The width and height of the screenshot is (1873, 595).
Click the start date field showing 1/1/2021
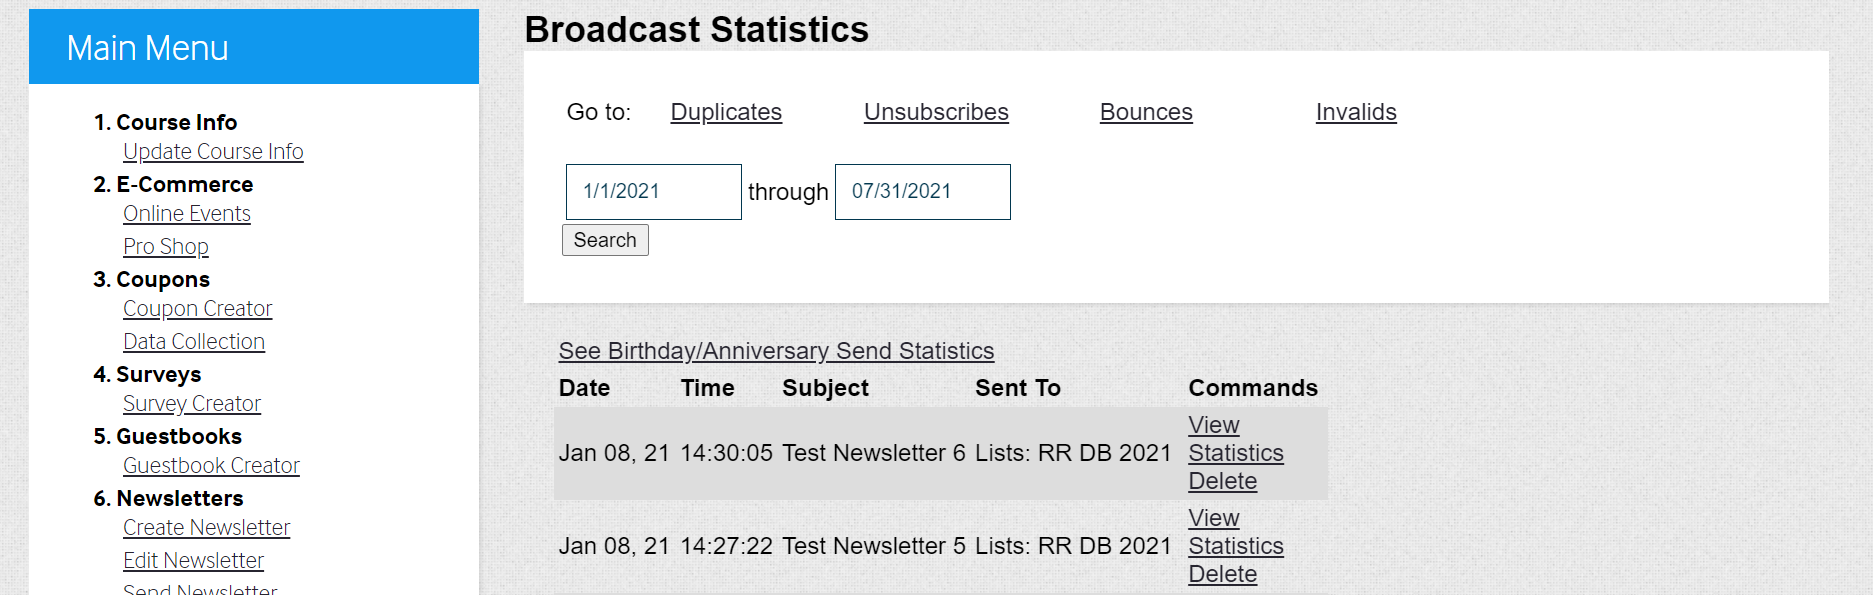(654, 192)
